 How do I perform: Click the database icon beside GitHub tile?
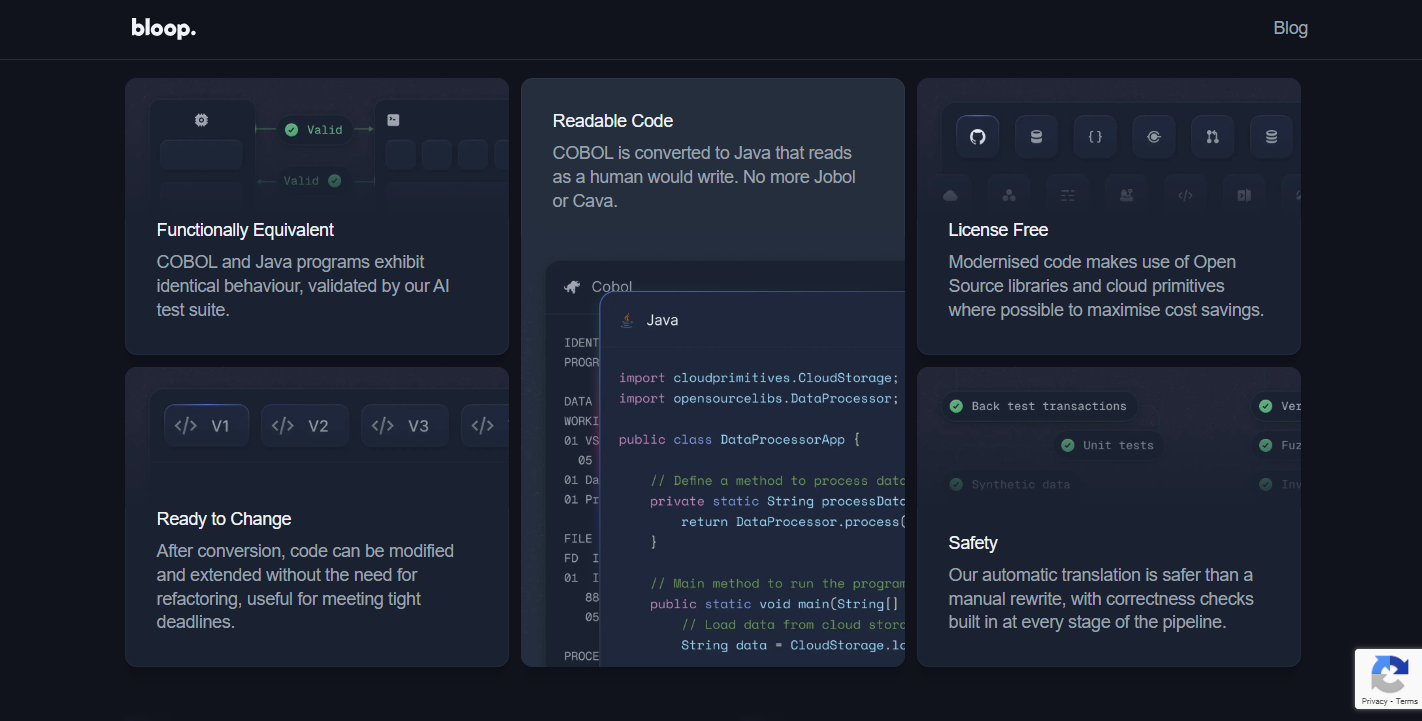[1037, 137]
